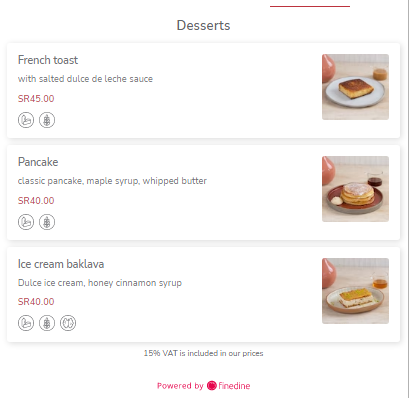Select the Ice cream baklava item title
This screenshot has height=398, width=410.
61,264
